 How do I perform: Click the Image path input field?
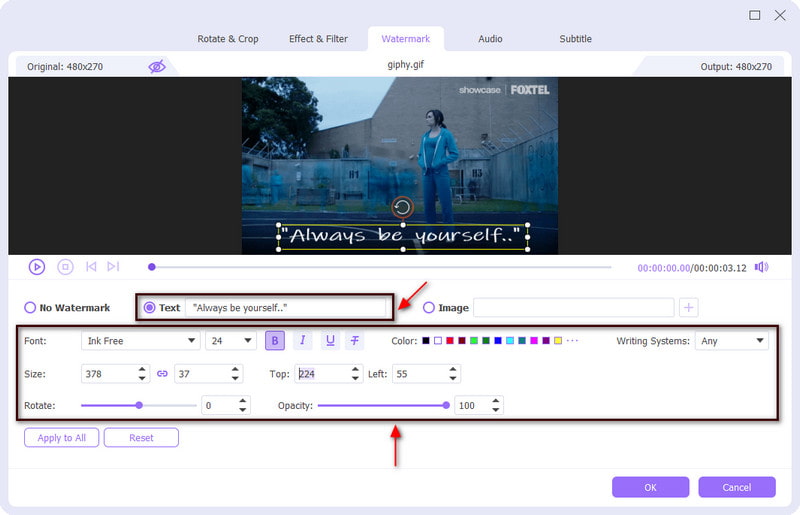[573, 307]
